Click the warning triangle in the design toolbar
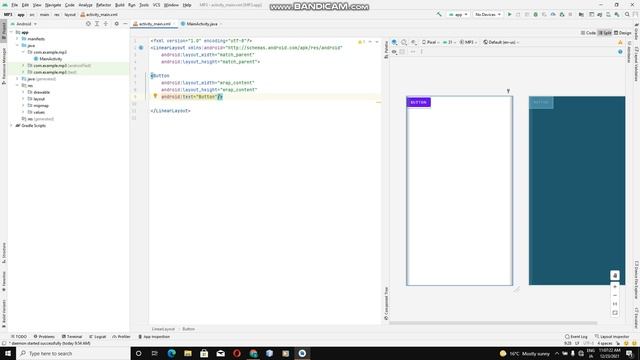Image resolution: width=640 pixels, height=360 pixels. tap(620, 42)
